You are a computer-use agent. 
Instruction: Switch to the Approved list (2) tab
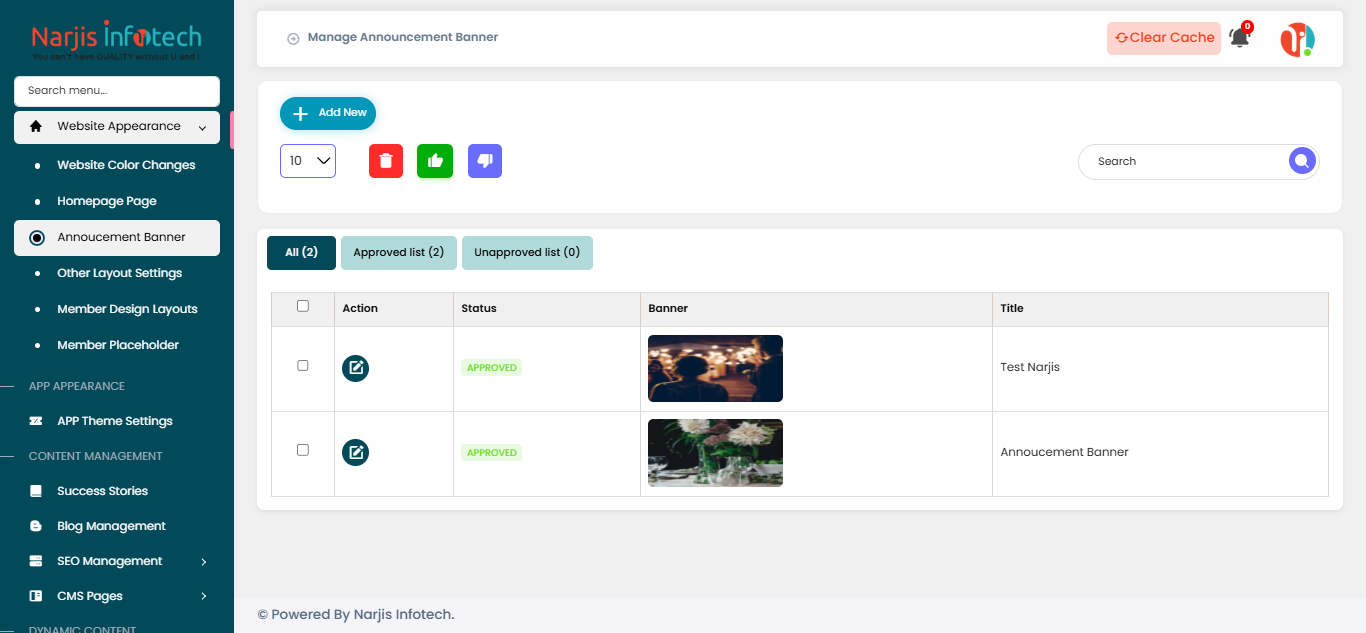tap(399, 253)
